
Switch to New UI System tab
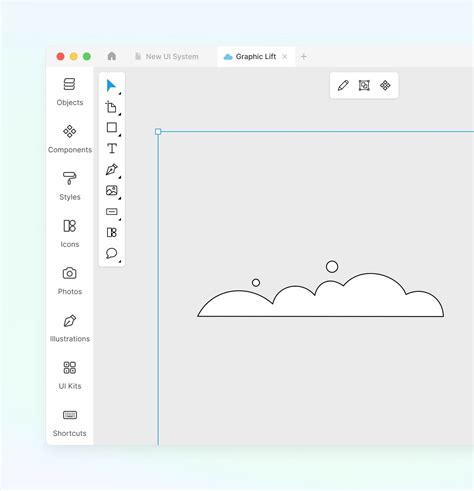click(x=167, y=57)
